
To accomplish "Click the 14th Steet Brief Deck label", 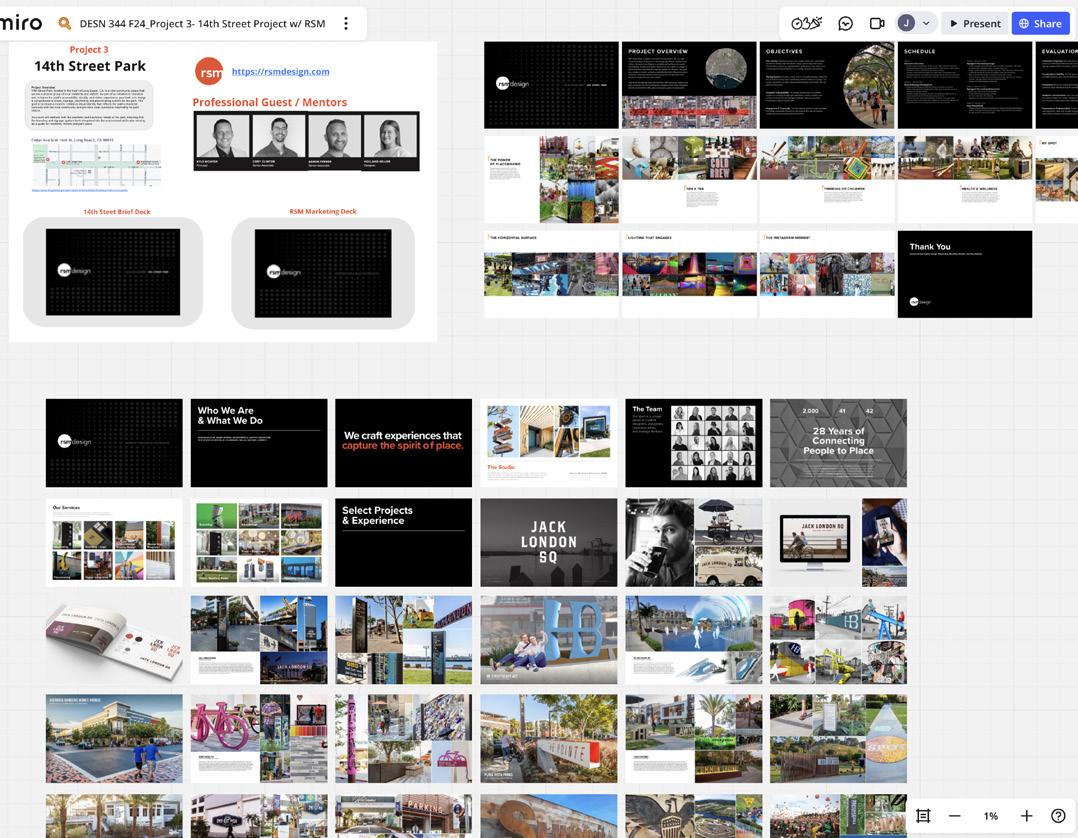I will [117, 212].
